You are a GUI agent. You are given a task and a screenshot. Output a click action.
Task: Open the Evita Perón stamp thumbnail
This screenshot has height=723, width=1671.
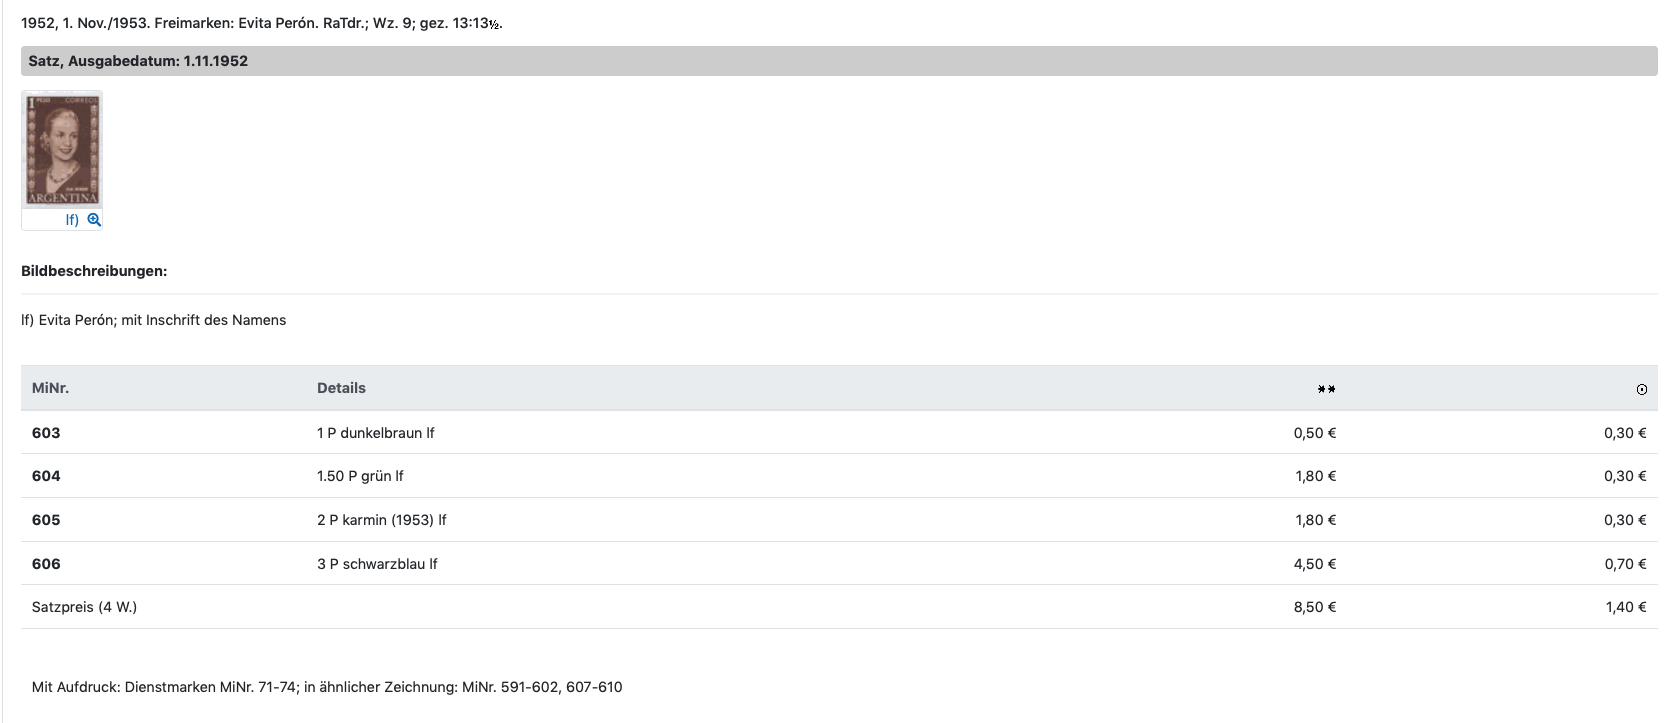pos(62,149)
